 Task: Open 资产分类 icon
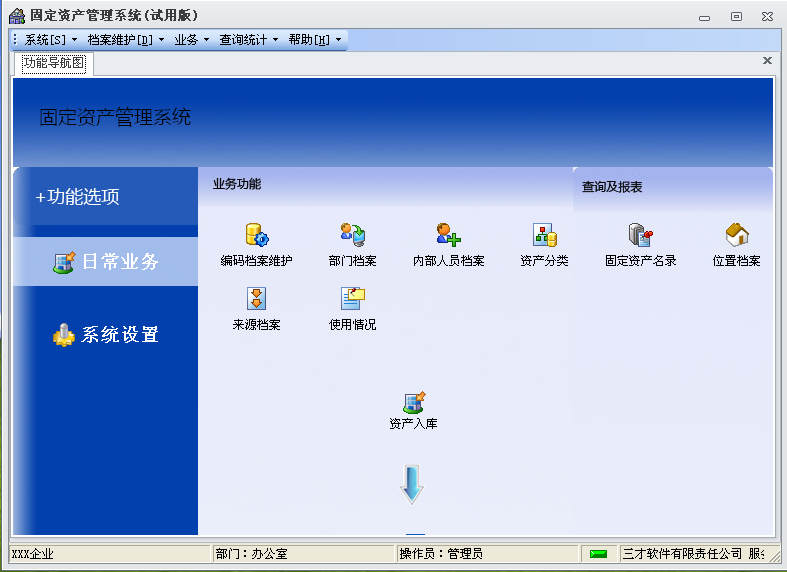[x=545, y=235]
